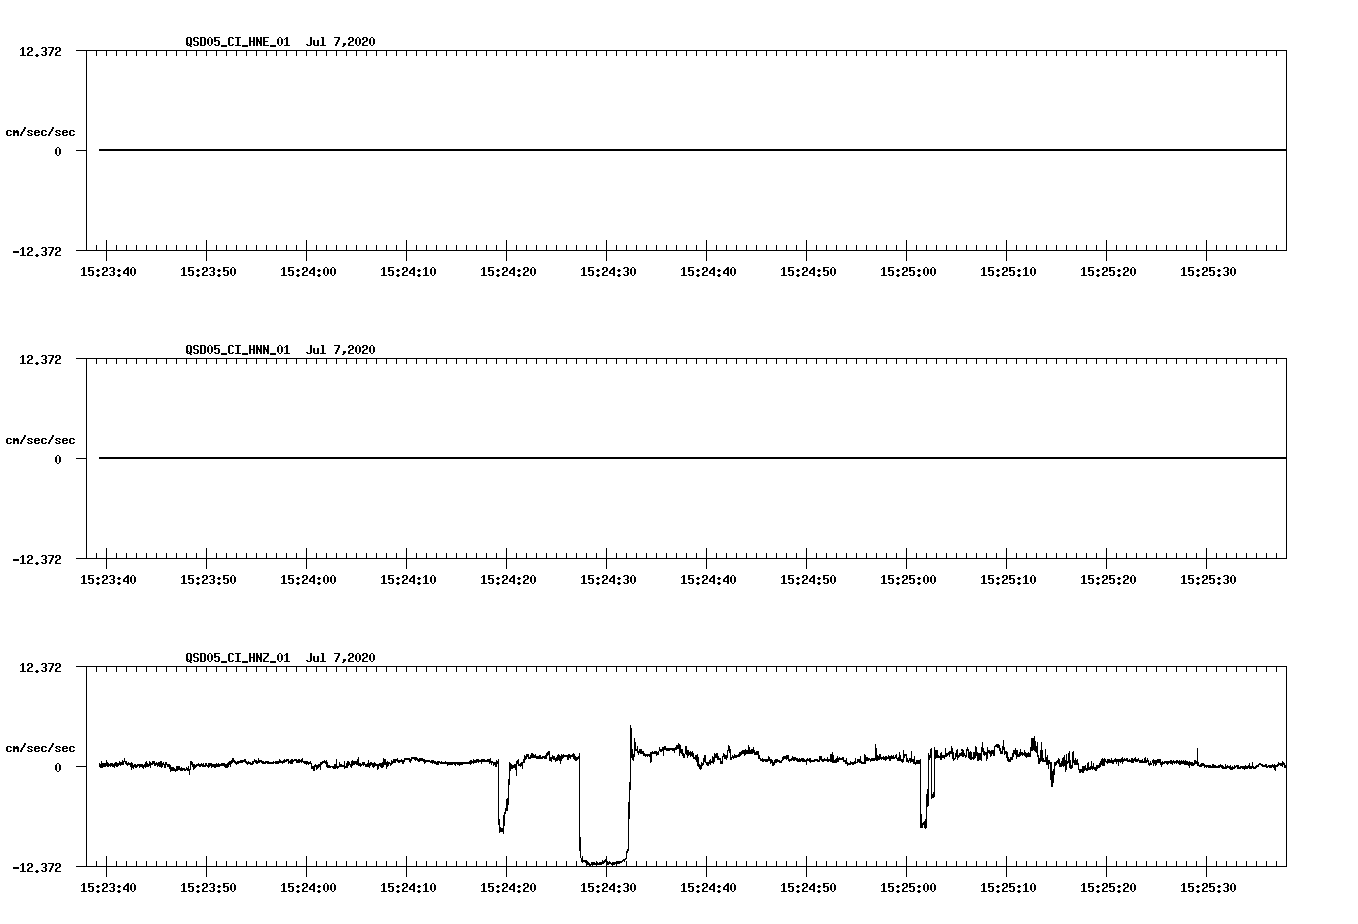The image size is (1358, 924).
Task: Click the QSD05_CI_HNE_01 chart title
Action: (x=280, y=41)
